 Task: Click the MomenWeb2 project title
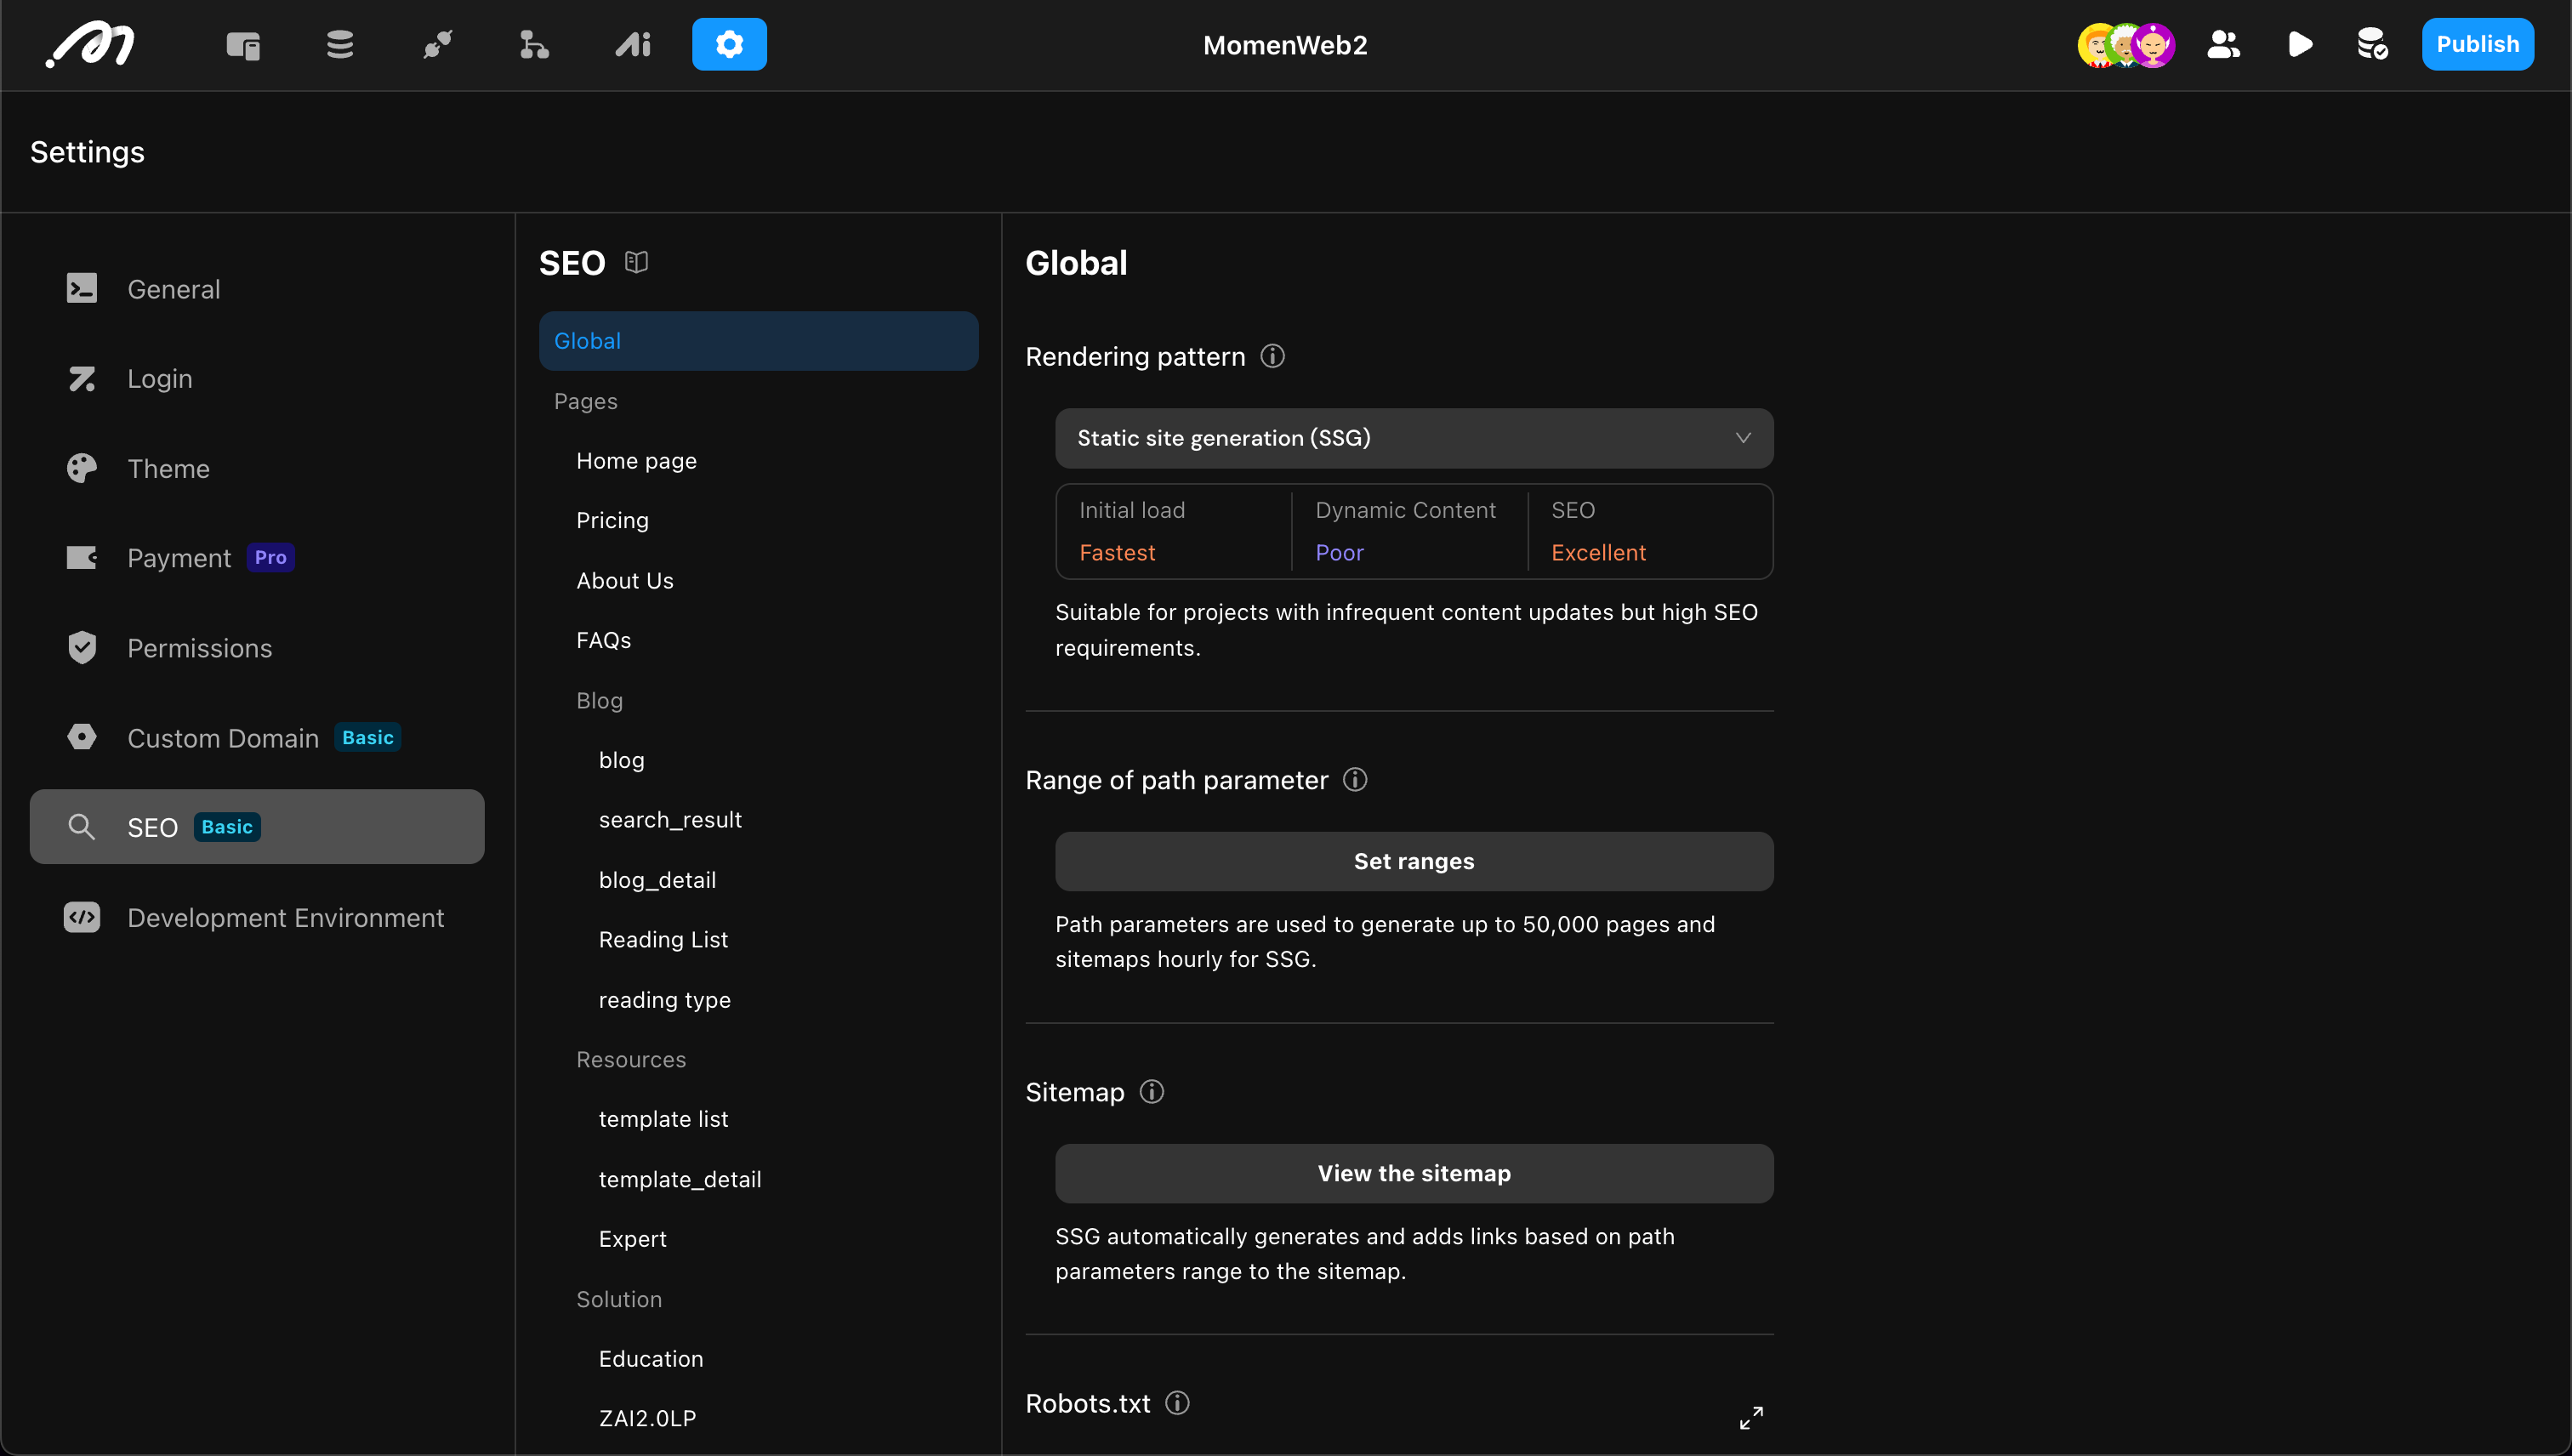click(x=1285, y=45)
